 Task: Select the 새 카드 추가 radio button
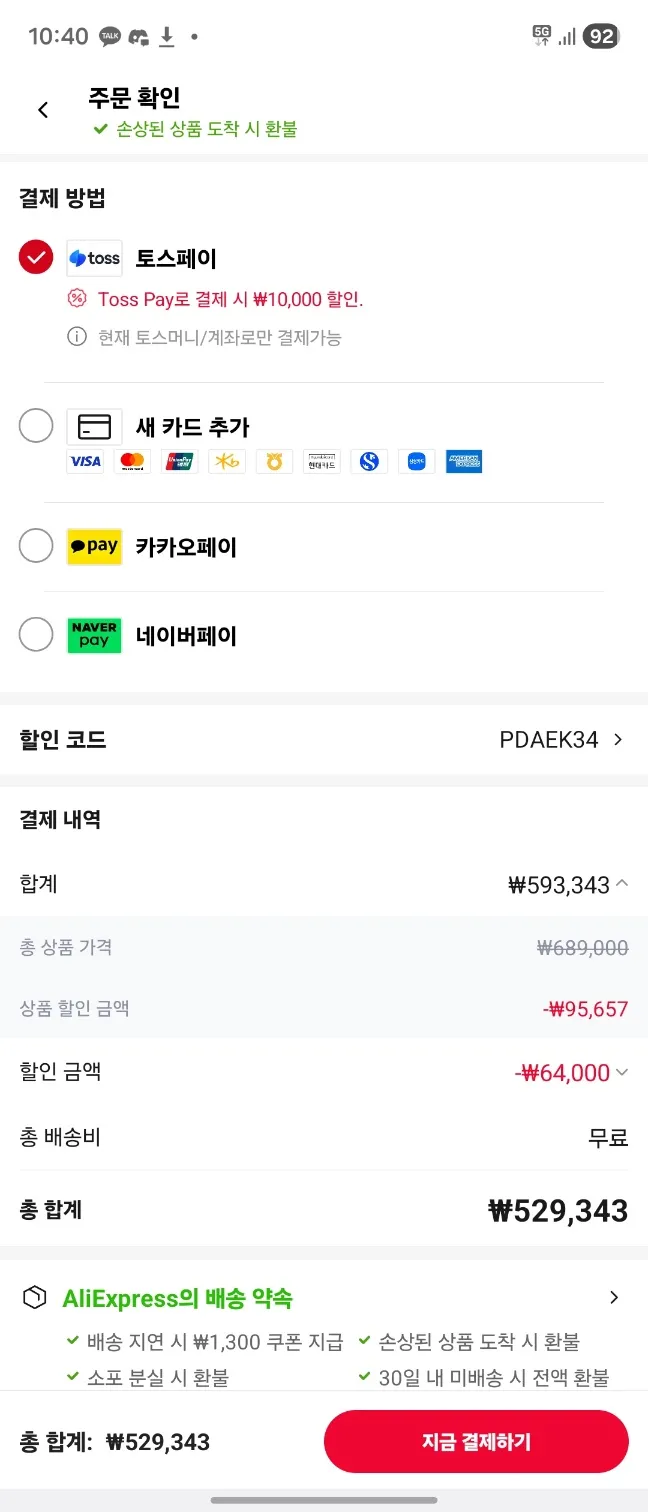(36, 426)
